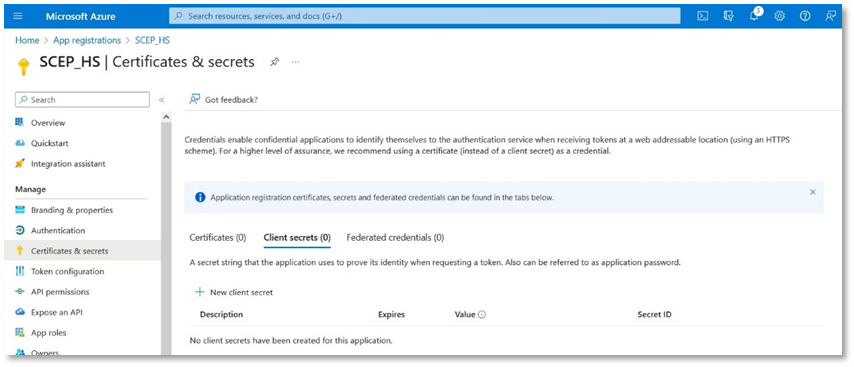Dismiss the information banner
The width and height of the screenshot is (854, 367).
coord(813,192)
